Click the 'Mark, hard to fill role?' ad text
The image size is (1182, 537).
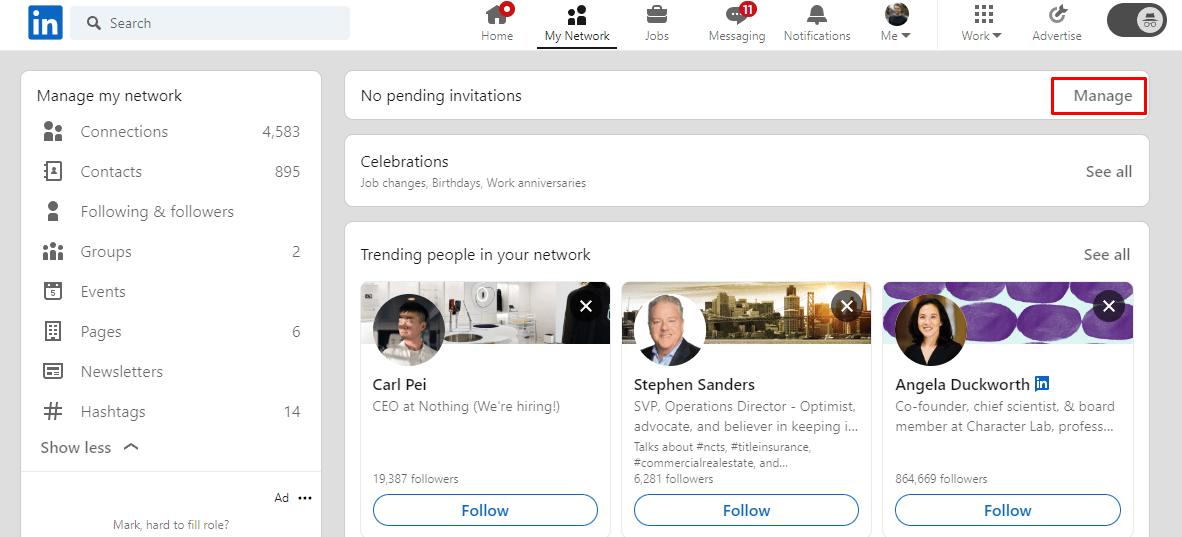(x=171, y=524)
